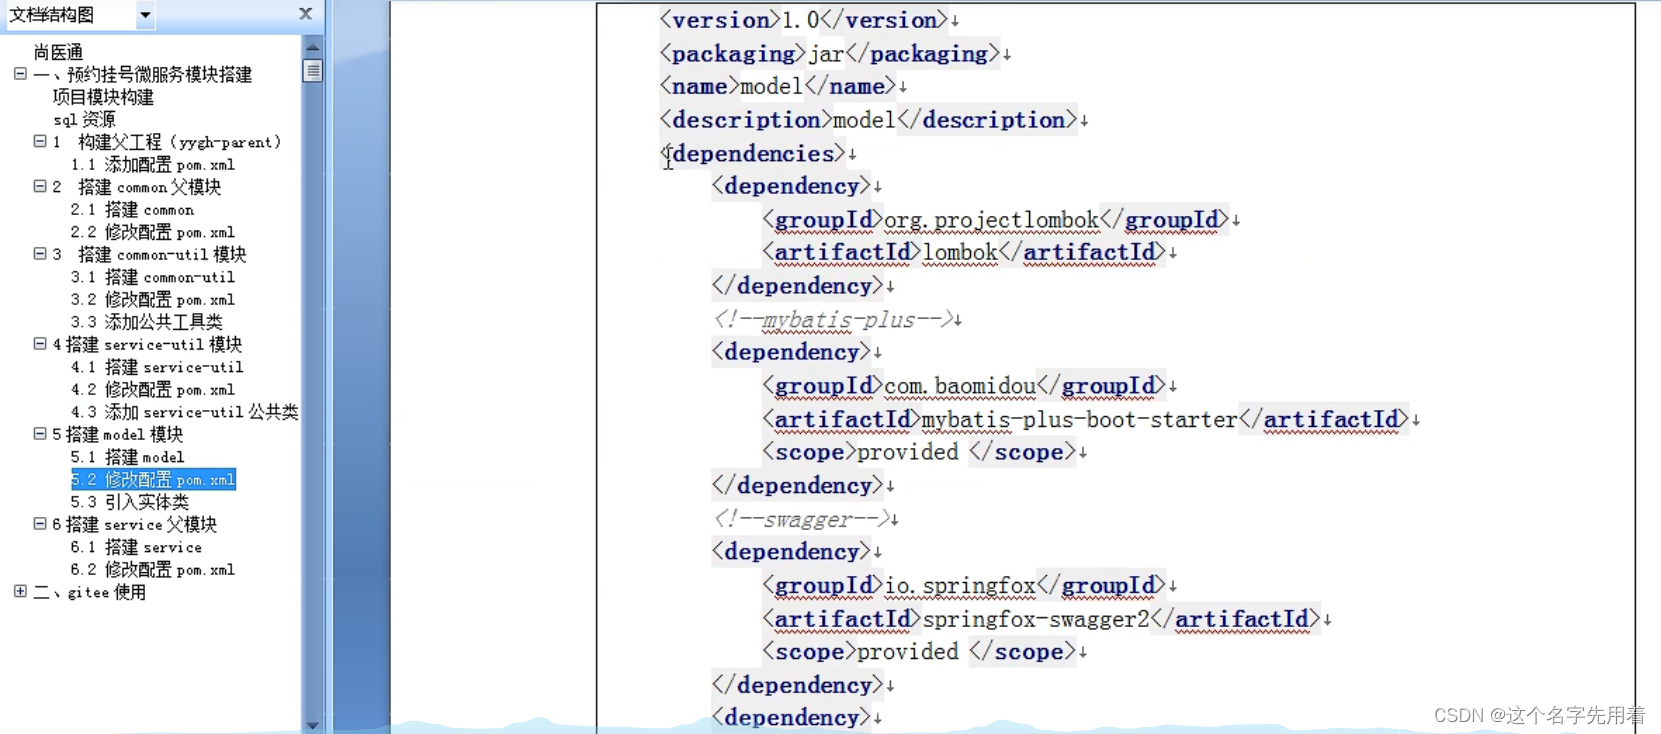Jump to 2.1 搭建 common heading

[x=132, y=210]
